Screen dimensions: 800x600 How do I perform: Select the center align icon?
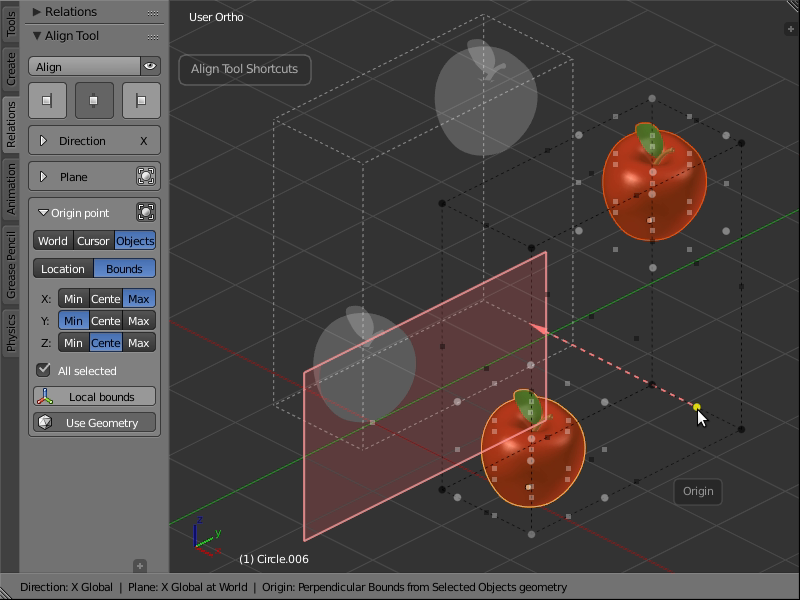coord(94,100)
